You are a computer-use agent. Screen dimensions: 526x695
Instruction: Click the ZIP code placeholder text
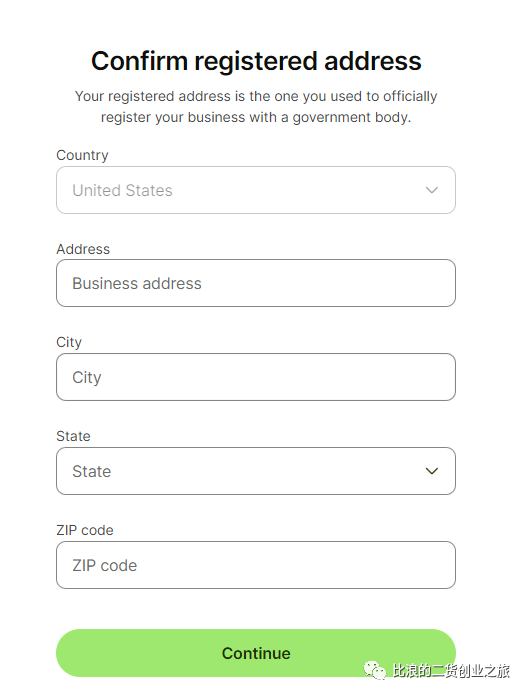[x=105, y=566]
